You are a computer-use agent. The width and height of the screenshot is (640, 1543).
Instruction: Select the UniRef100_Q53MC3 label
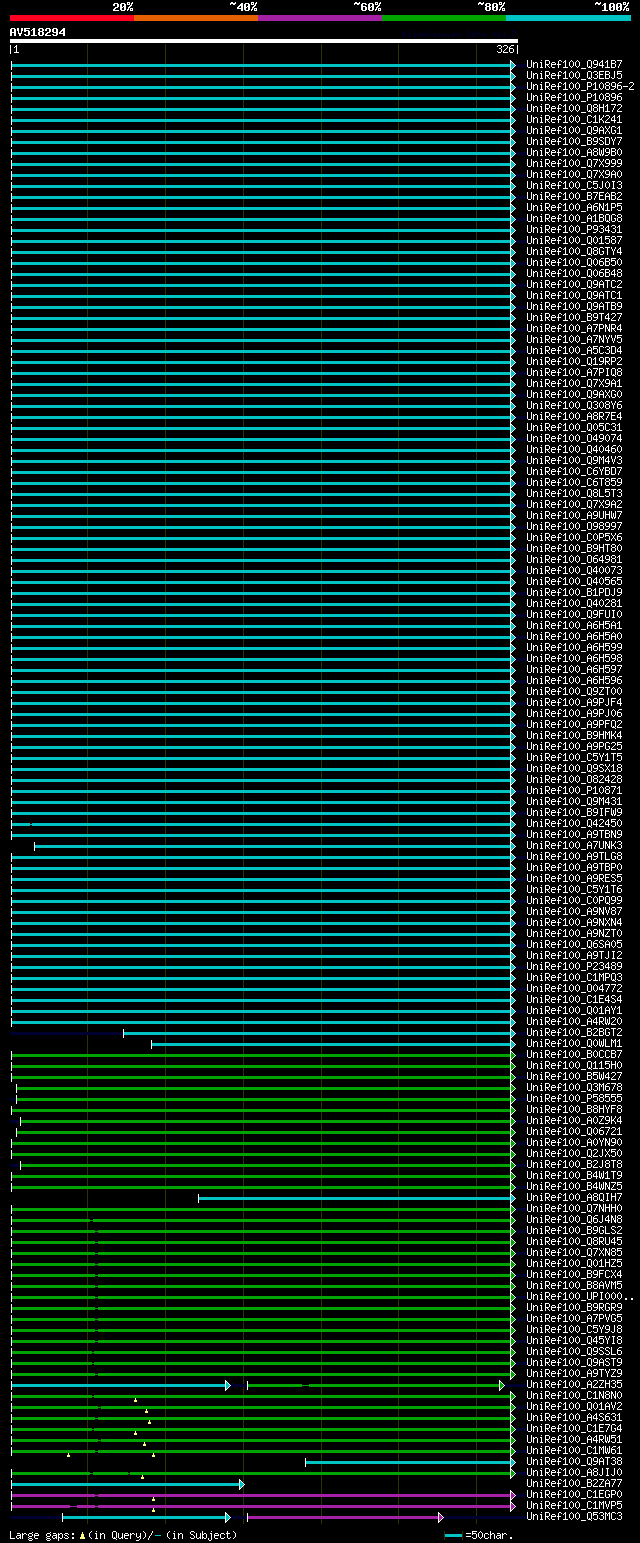[574, 1516]
